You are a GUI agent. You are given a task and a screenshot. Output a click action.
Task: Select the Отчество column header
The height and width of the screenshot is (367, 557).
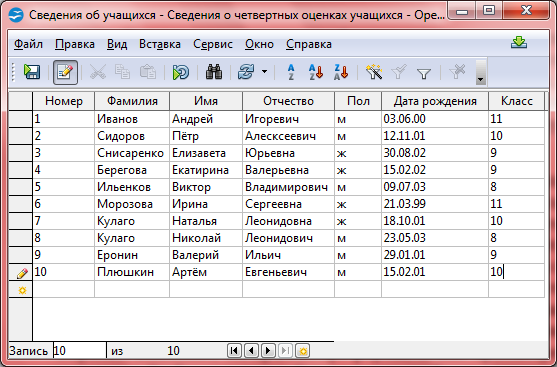tap(288, 101)
